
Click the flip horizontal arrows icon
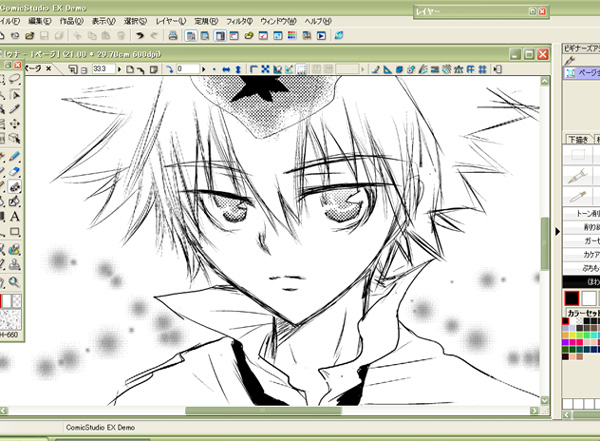pyautogui.click(x=226, y=69)
